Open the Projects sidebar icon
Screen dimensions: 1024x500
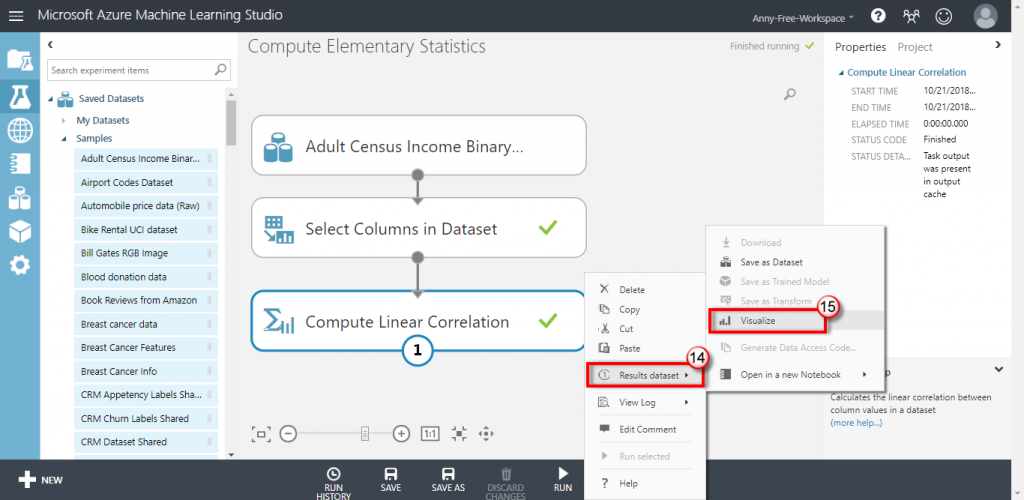tap(20, 59)
